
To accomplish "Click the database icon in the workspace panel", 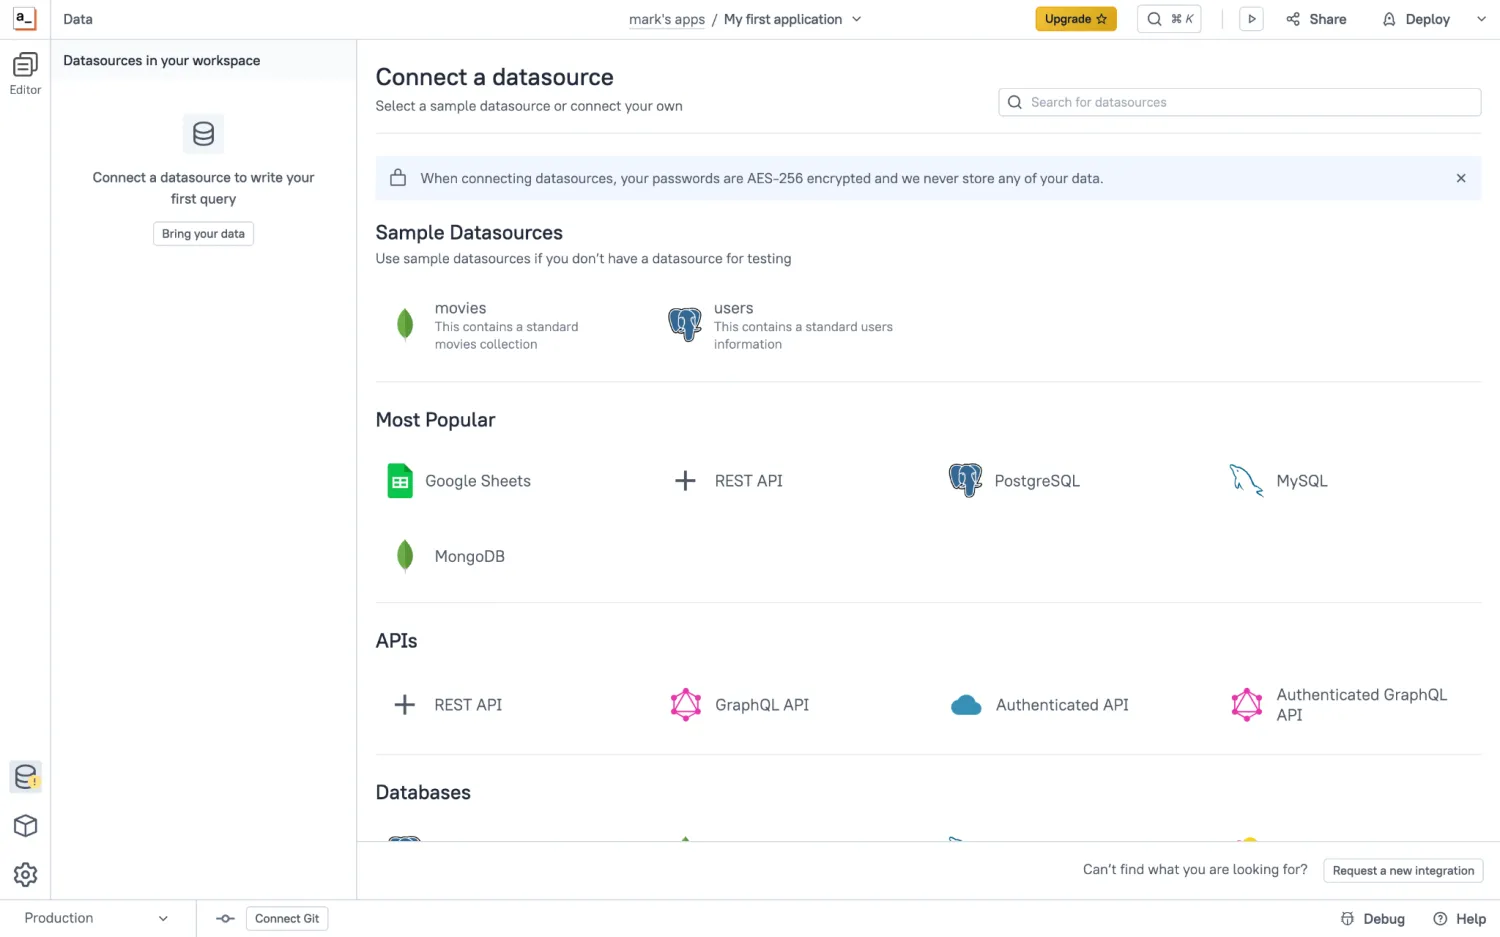I will [x=203, y=134].
